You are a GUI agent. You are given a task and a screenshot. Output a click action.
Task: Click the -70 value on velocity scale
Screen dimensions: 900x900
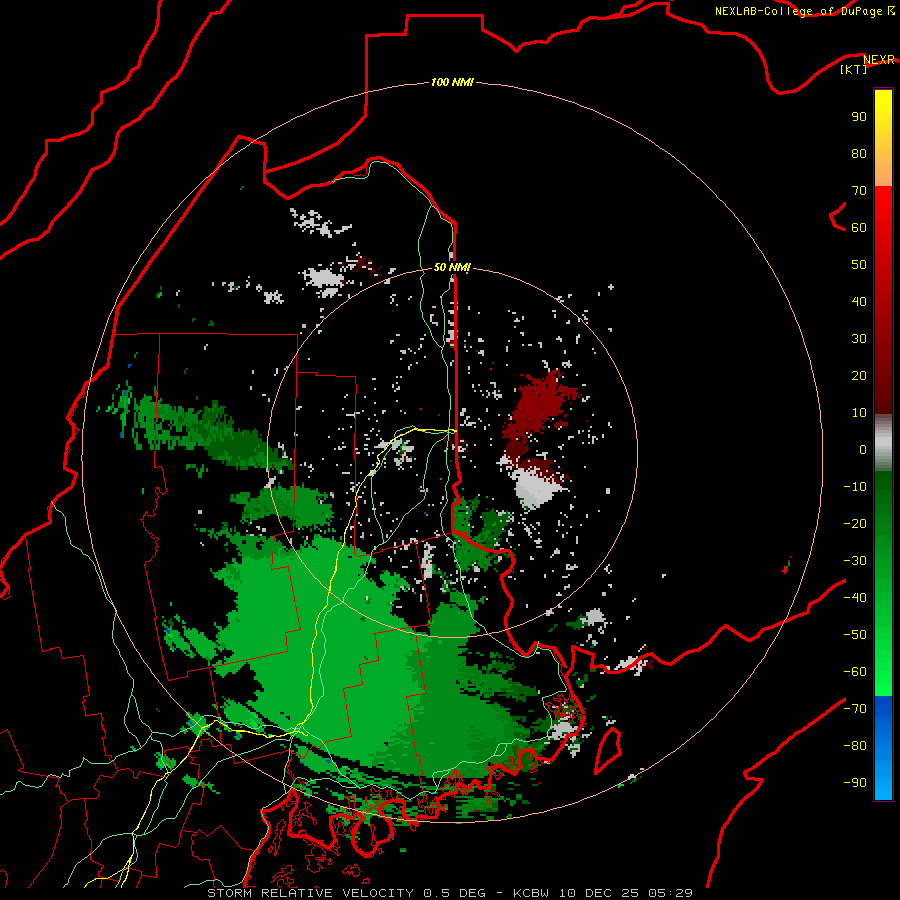(855, 709)
